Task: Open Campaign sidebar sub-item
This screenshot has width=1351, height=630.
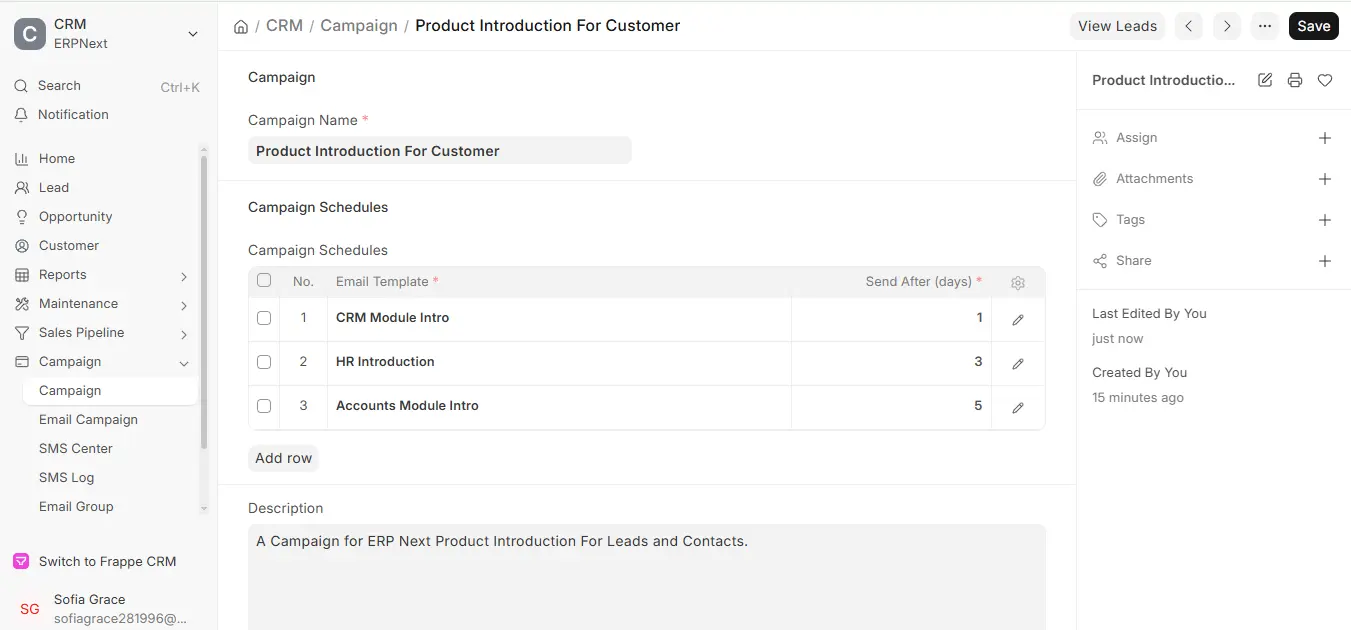Action: pos(110,391)
